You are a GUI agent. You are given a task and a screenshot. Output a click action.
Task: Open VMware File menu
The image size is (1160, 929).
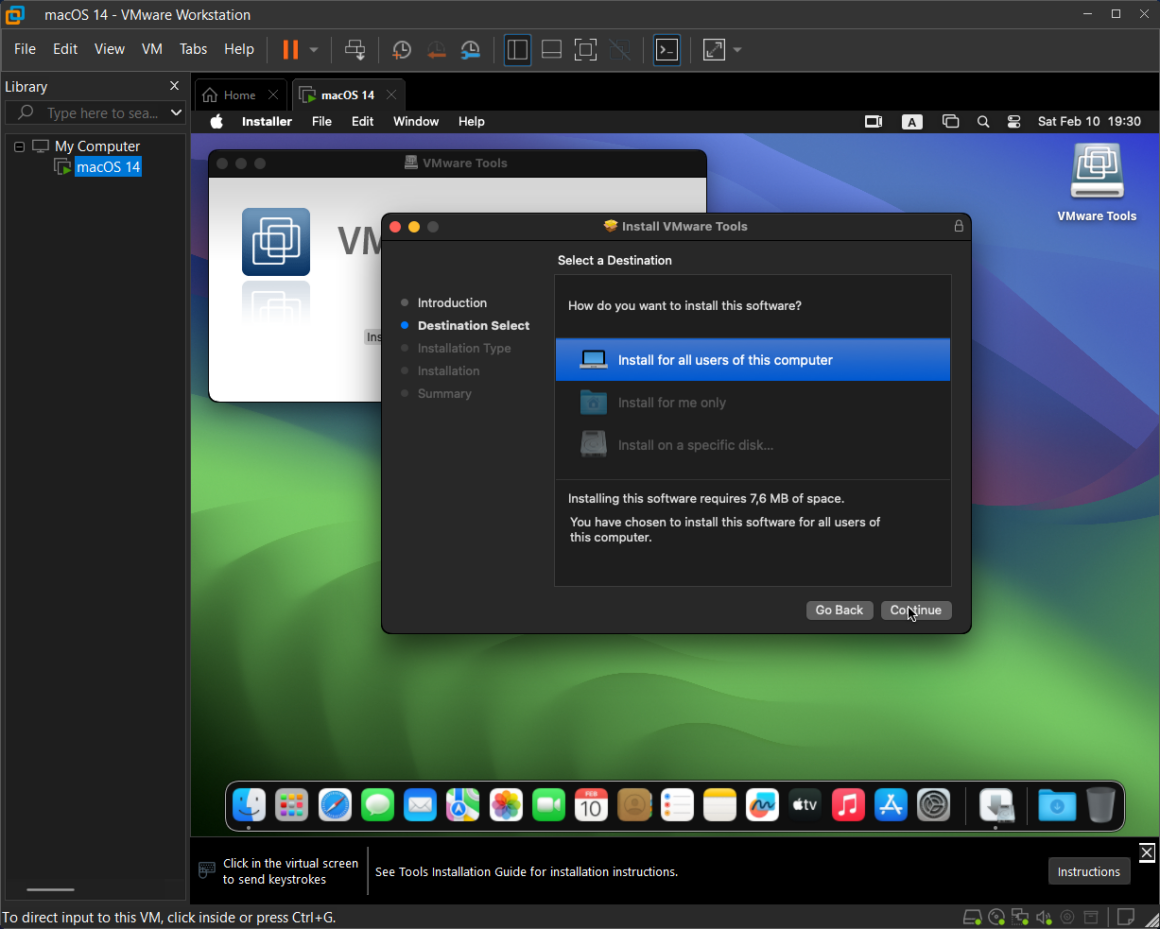(x=24, y=49)
